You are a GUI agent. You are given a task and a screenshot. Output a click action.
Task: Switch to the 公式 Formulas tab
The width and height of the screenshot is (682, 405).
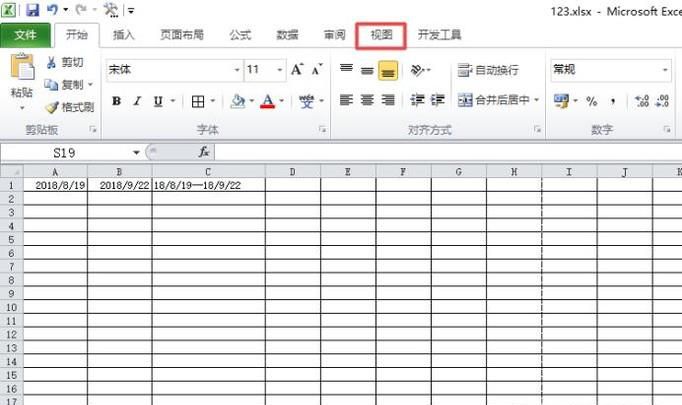[240, 35]
